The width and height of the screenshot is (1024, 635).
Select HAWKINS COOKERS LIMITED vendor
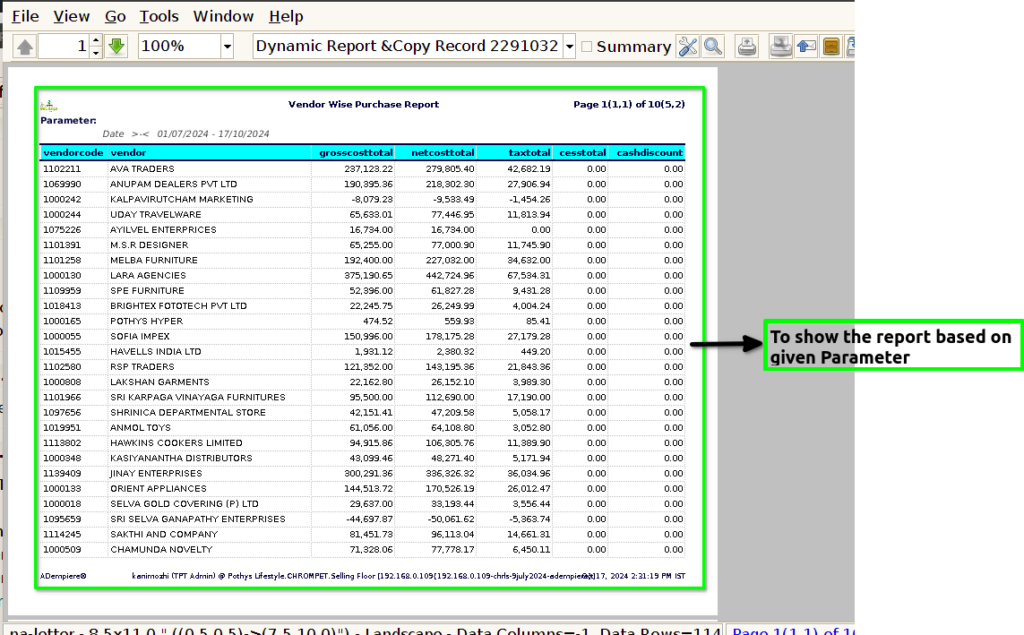tap(176, 443)
